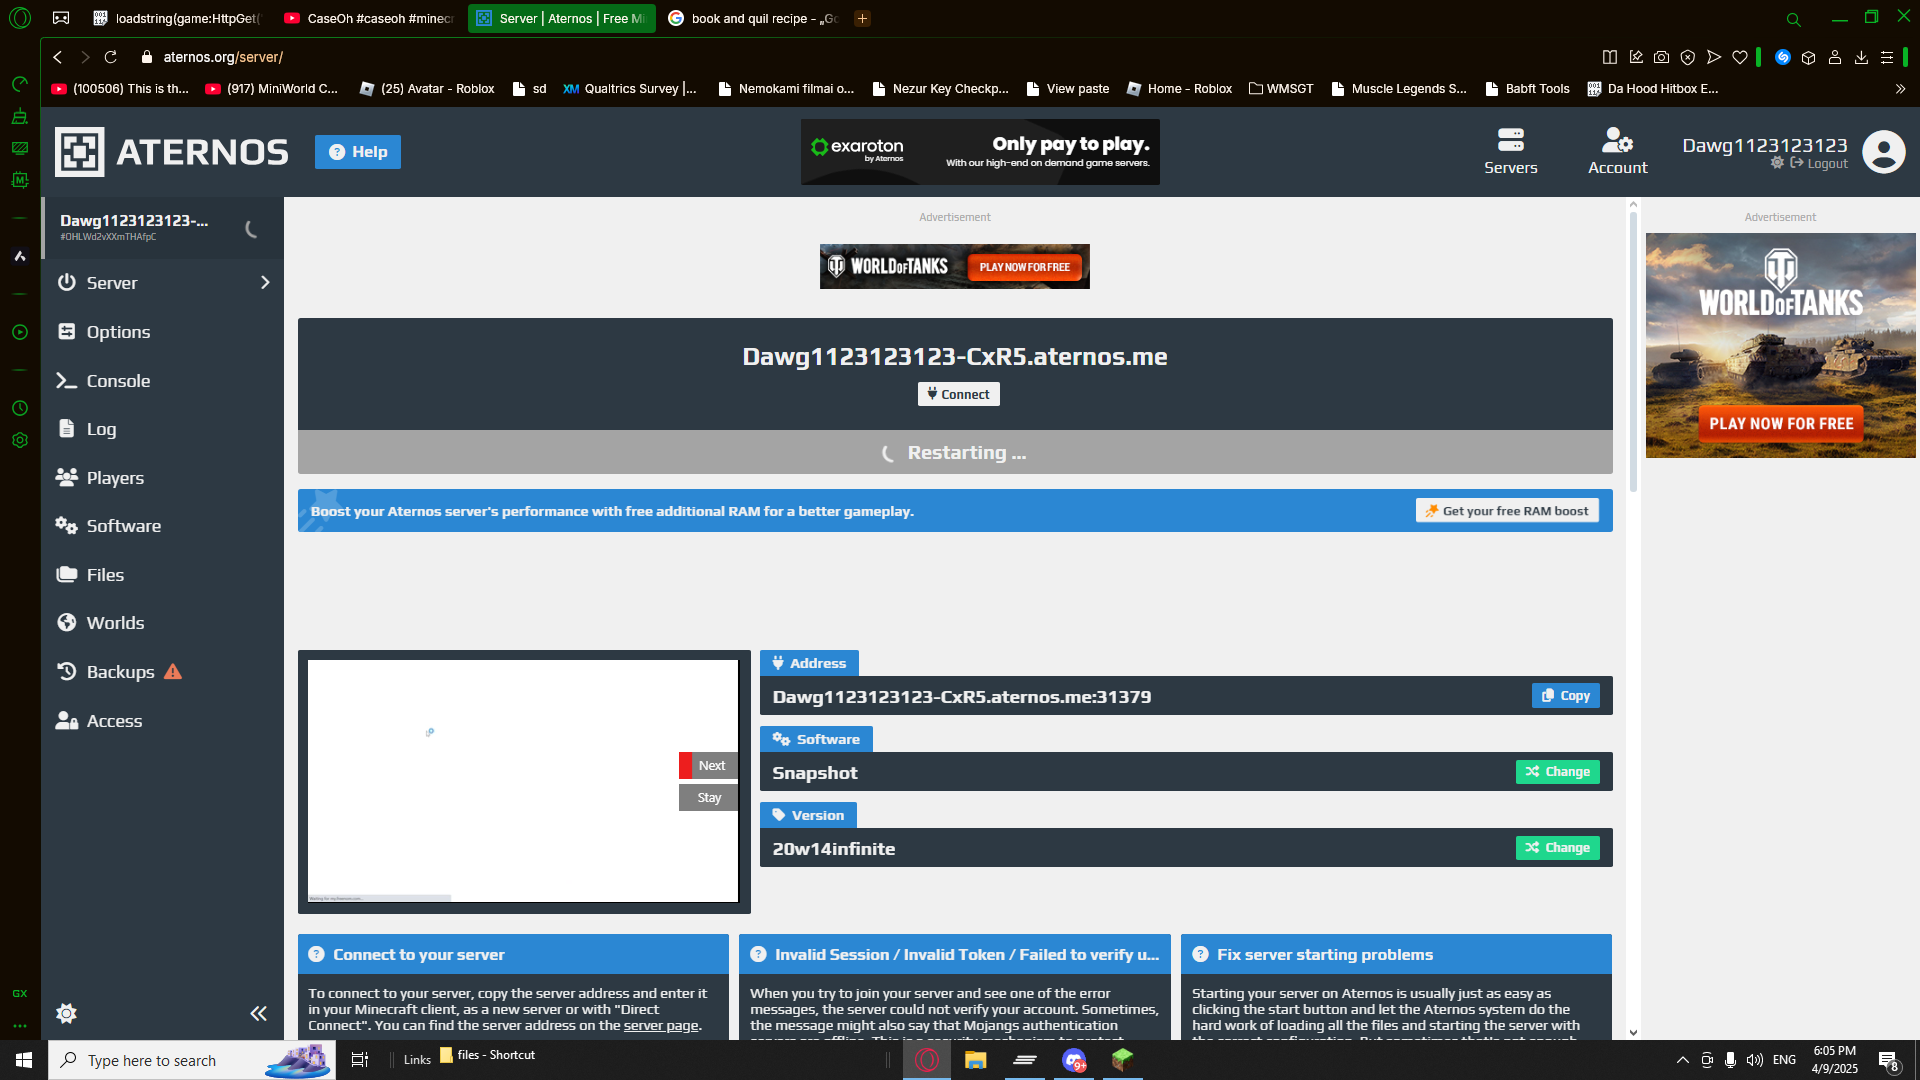
Task: Click the Stay button in the video box
Action: 709,798
